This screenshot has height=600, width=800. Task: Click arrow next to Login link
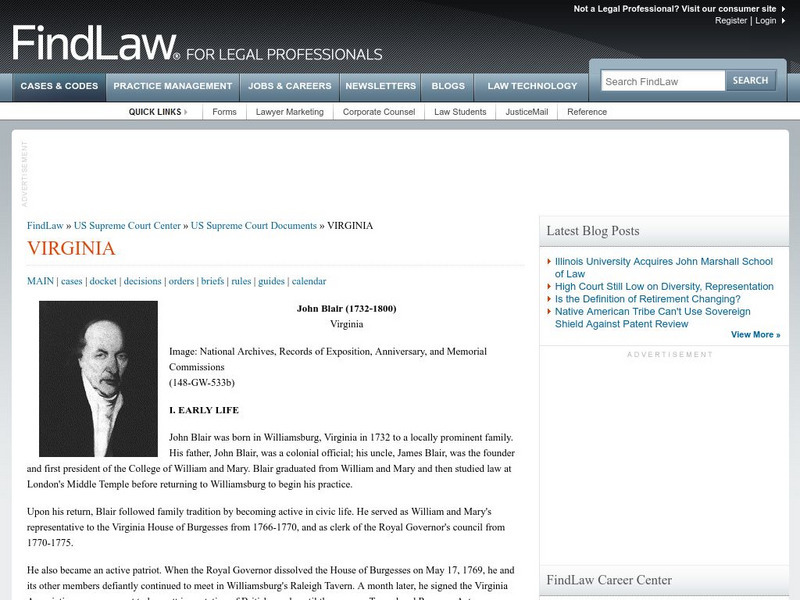click(x=784, y=21)
